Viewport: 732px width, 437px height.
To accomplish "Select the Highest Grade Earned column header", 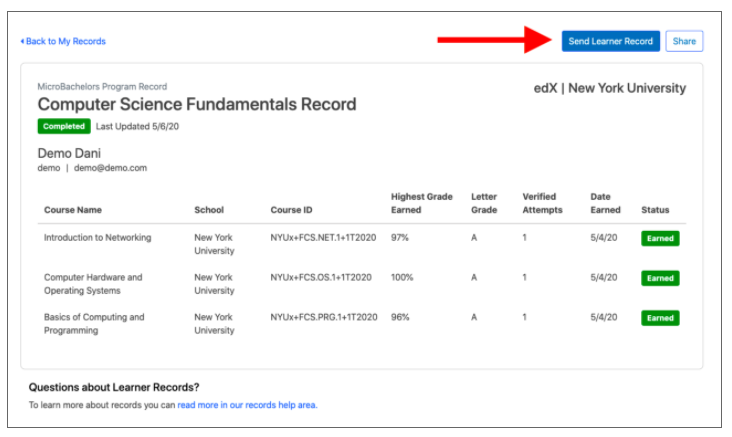I will click(x=421, y=203).
